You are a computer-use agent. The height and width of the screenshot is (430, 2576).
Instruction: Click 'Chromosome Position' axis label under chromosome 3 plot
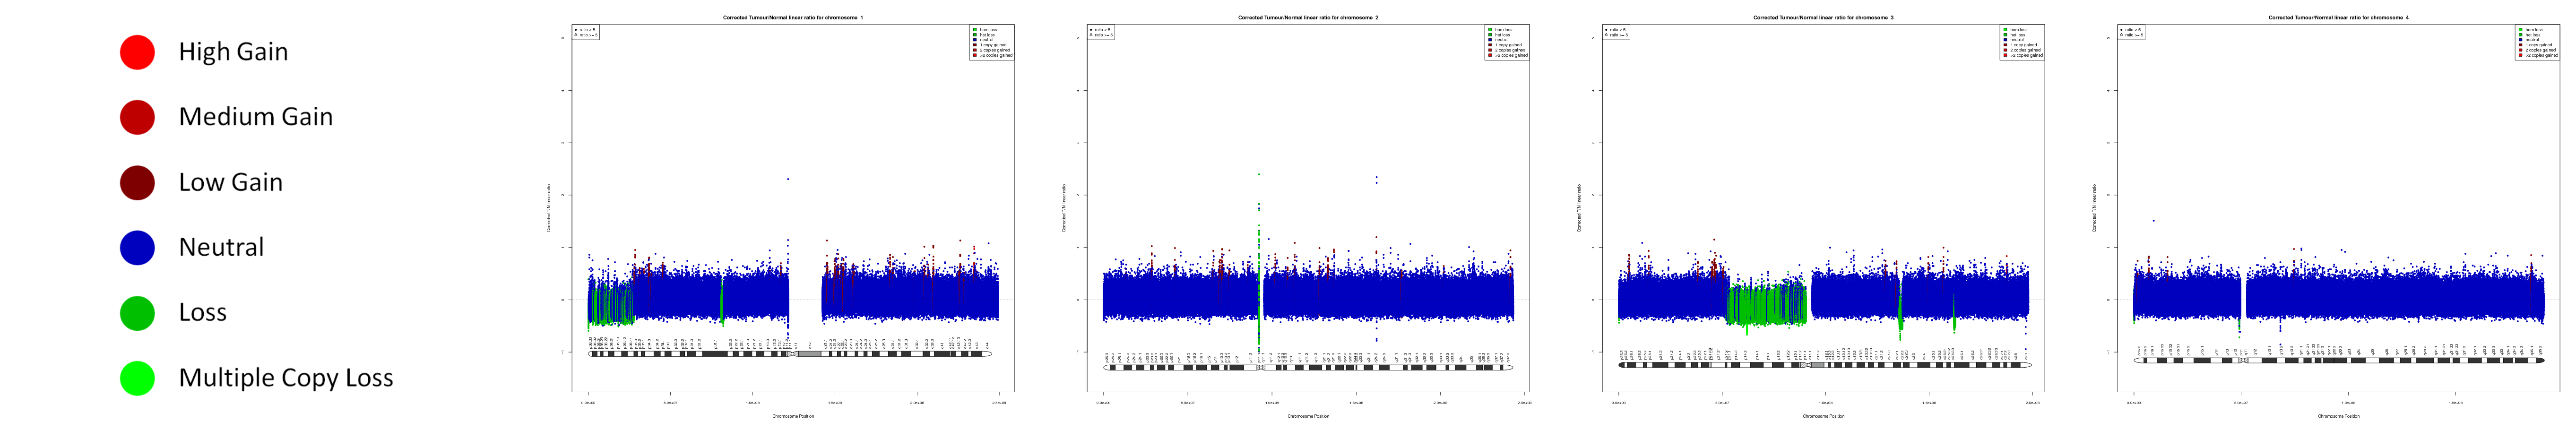(1823, 416)
